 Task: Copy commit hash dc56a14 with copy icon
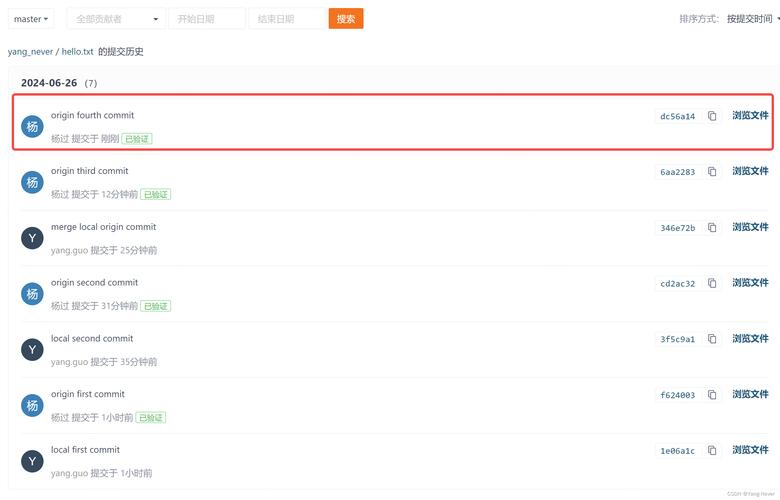[712, 116]
